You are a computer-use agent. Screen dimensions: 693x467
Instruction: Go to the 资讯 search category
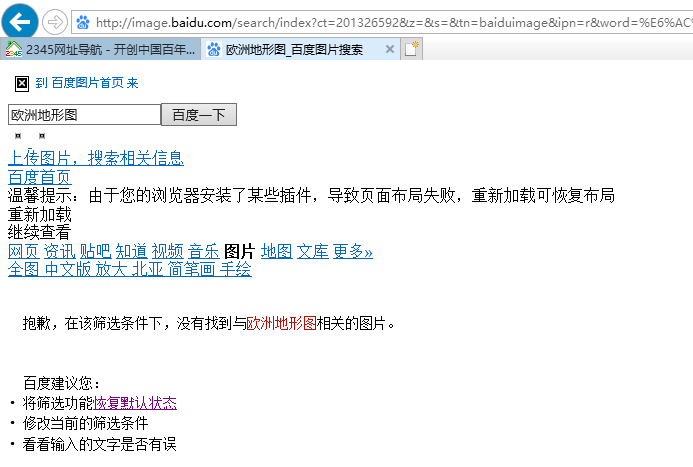[x=60, y=251]
